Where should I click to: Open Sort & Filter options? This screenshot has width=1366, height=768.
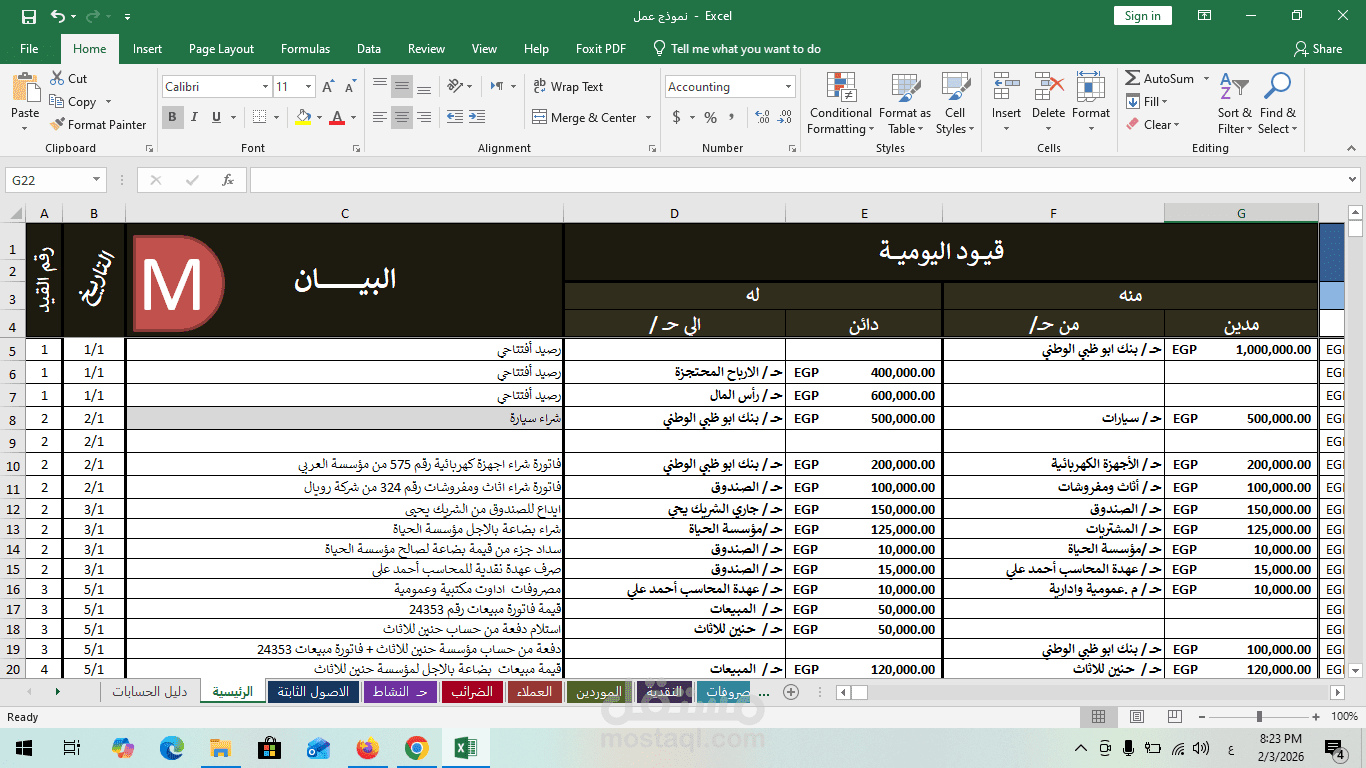pos(1234,104)
